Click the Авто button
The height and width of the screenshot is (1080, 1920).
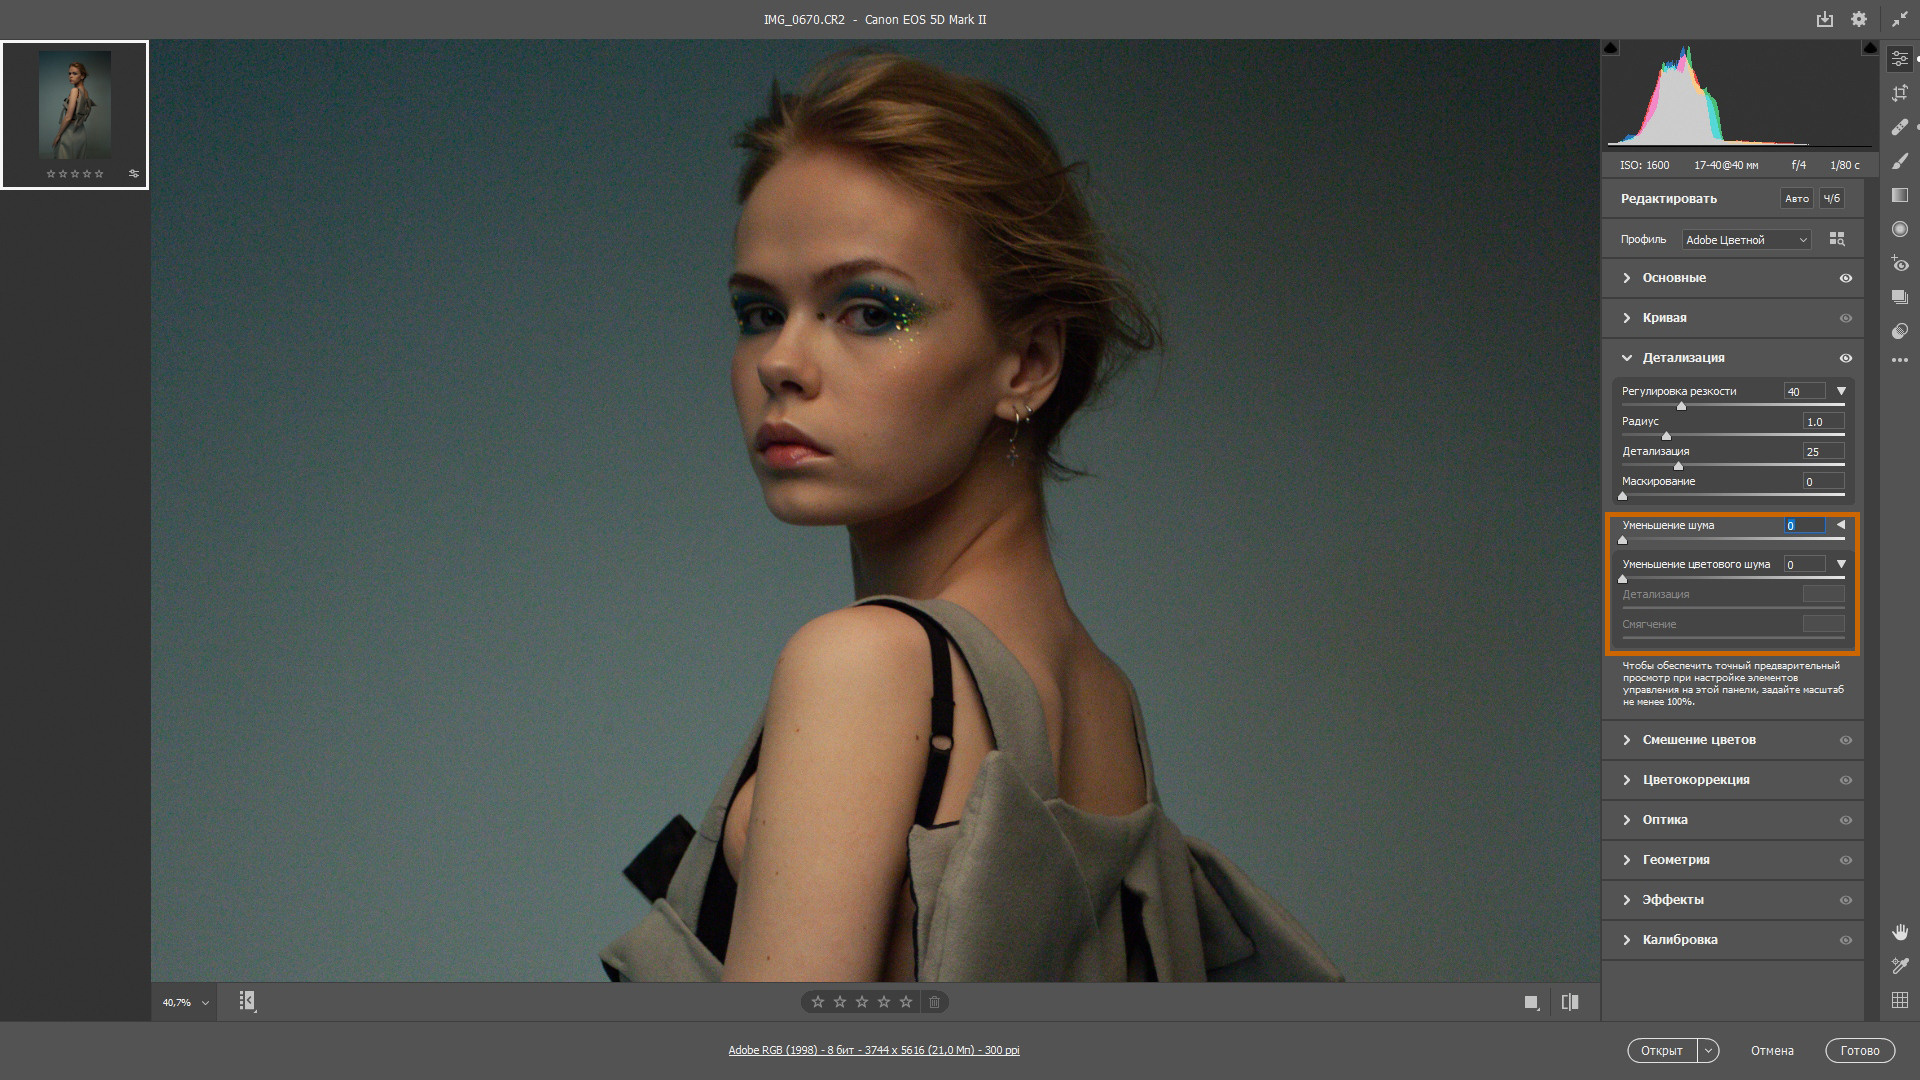tap(1797, 198)
